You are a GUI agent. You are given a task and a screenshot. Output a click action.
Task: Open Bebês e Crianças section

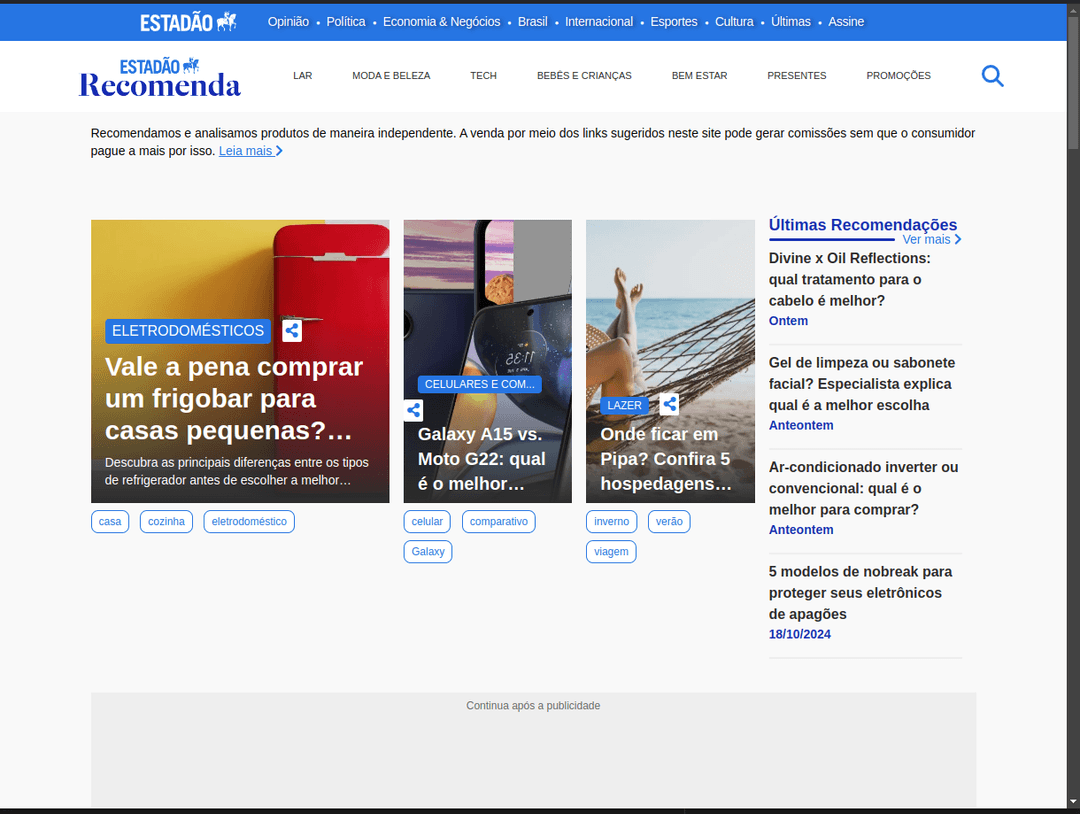584,76
